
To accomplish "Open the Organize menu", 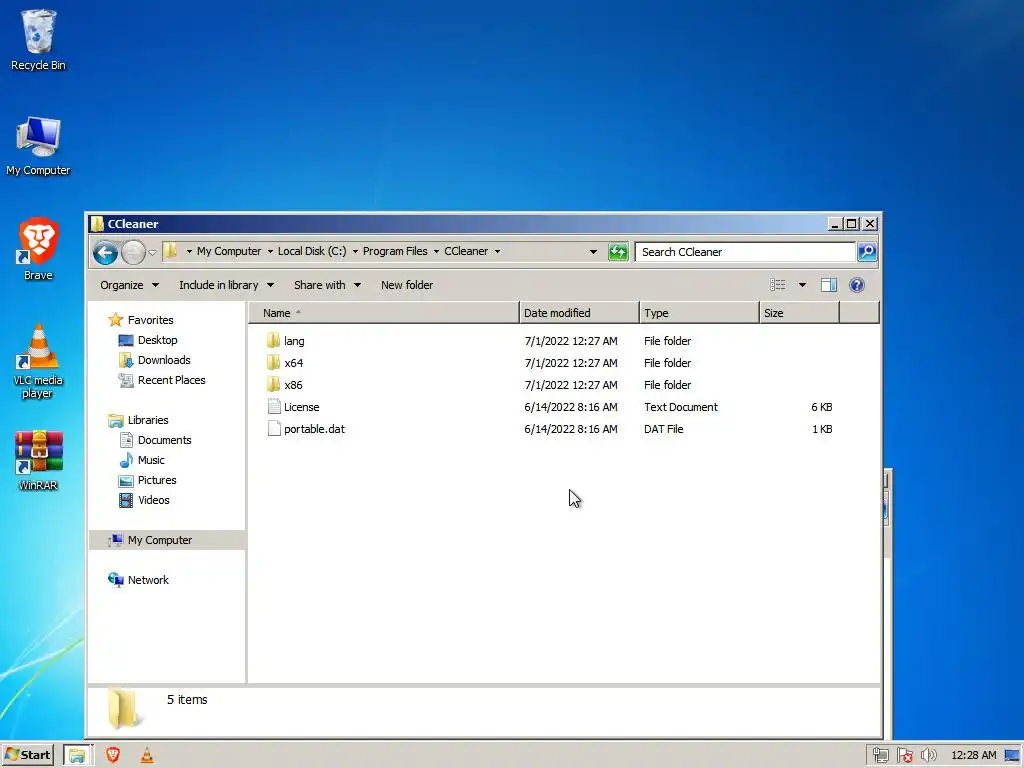I will click(x=129, y=285).
